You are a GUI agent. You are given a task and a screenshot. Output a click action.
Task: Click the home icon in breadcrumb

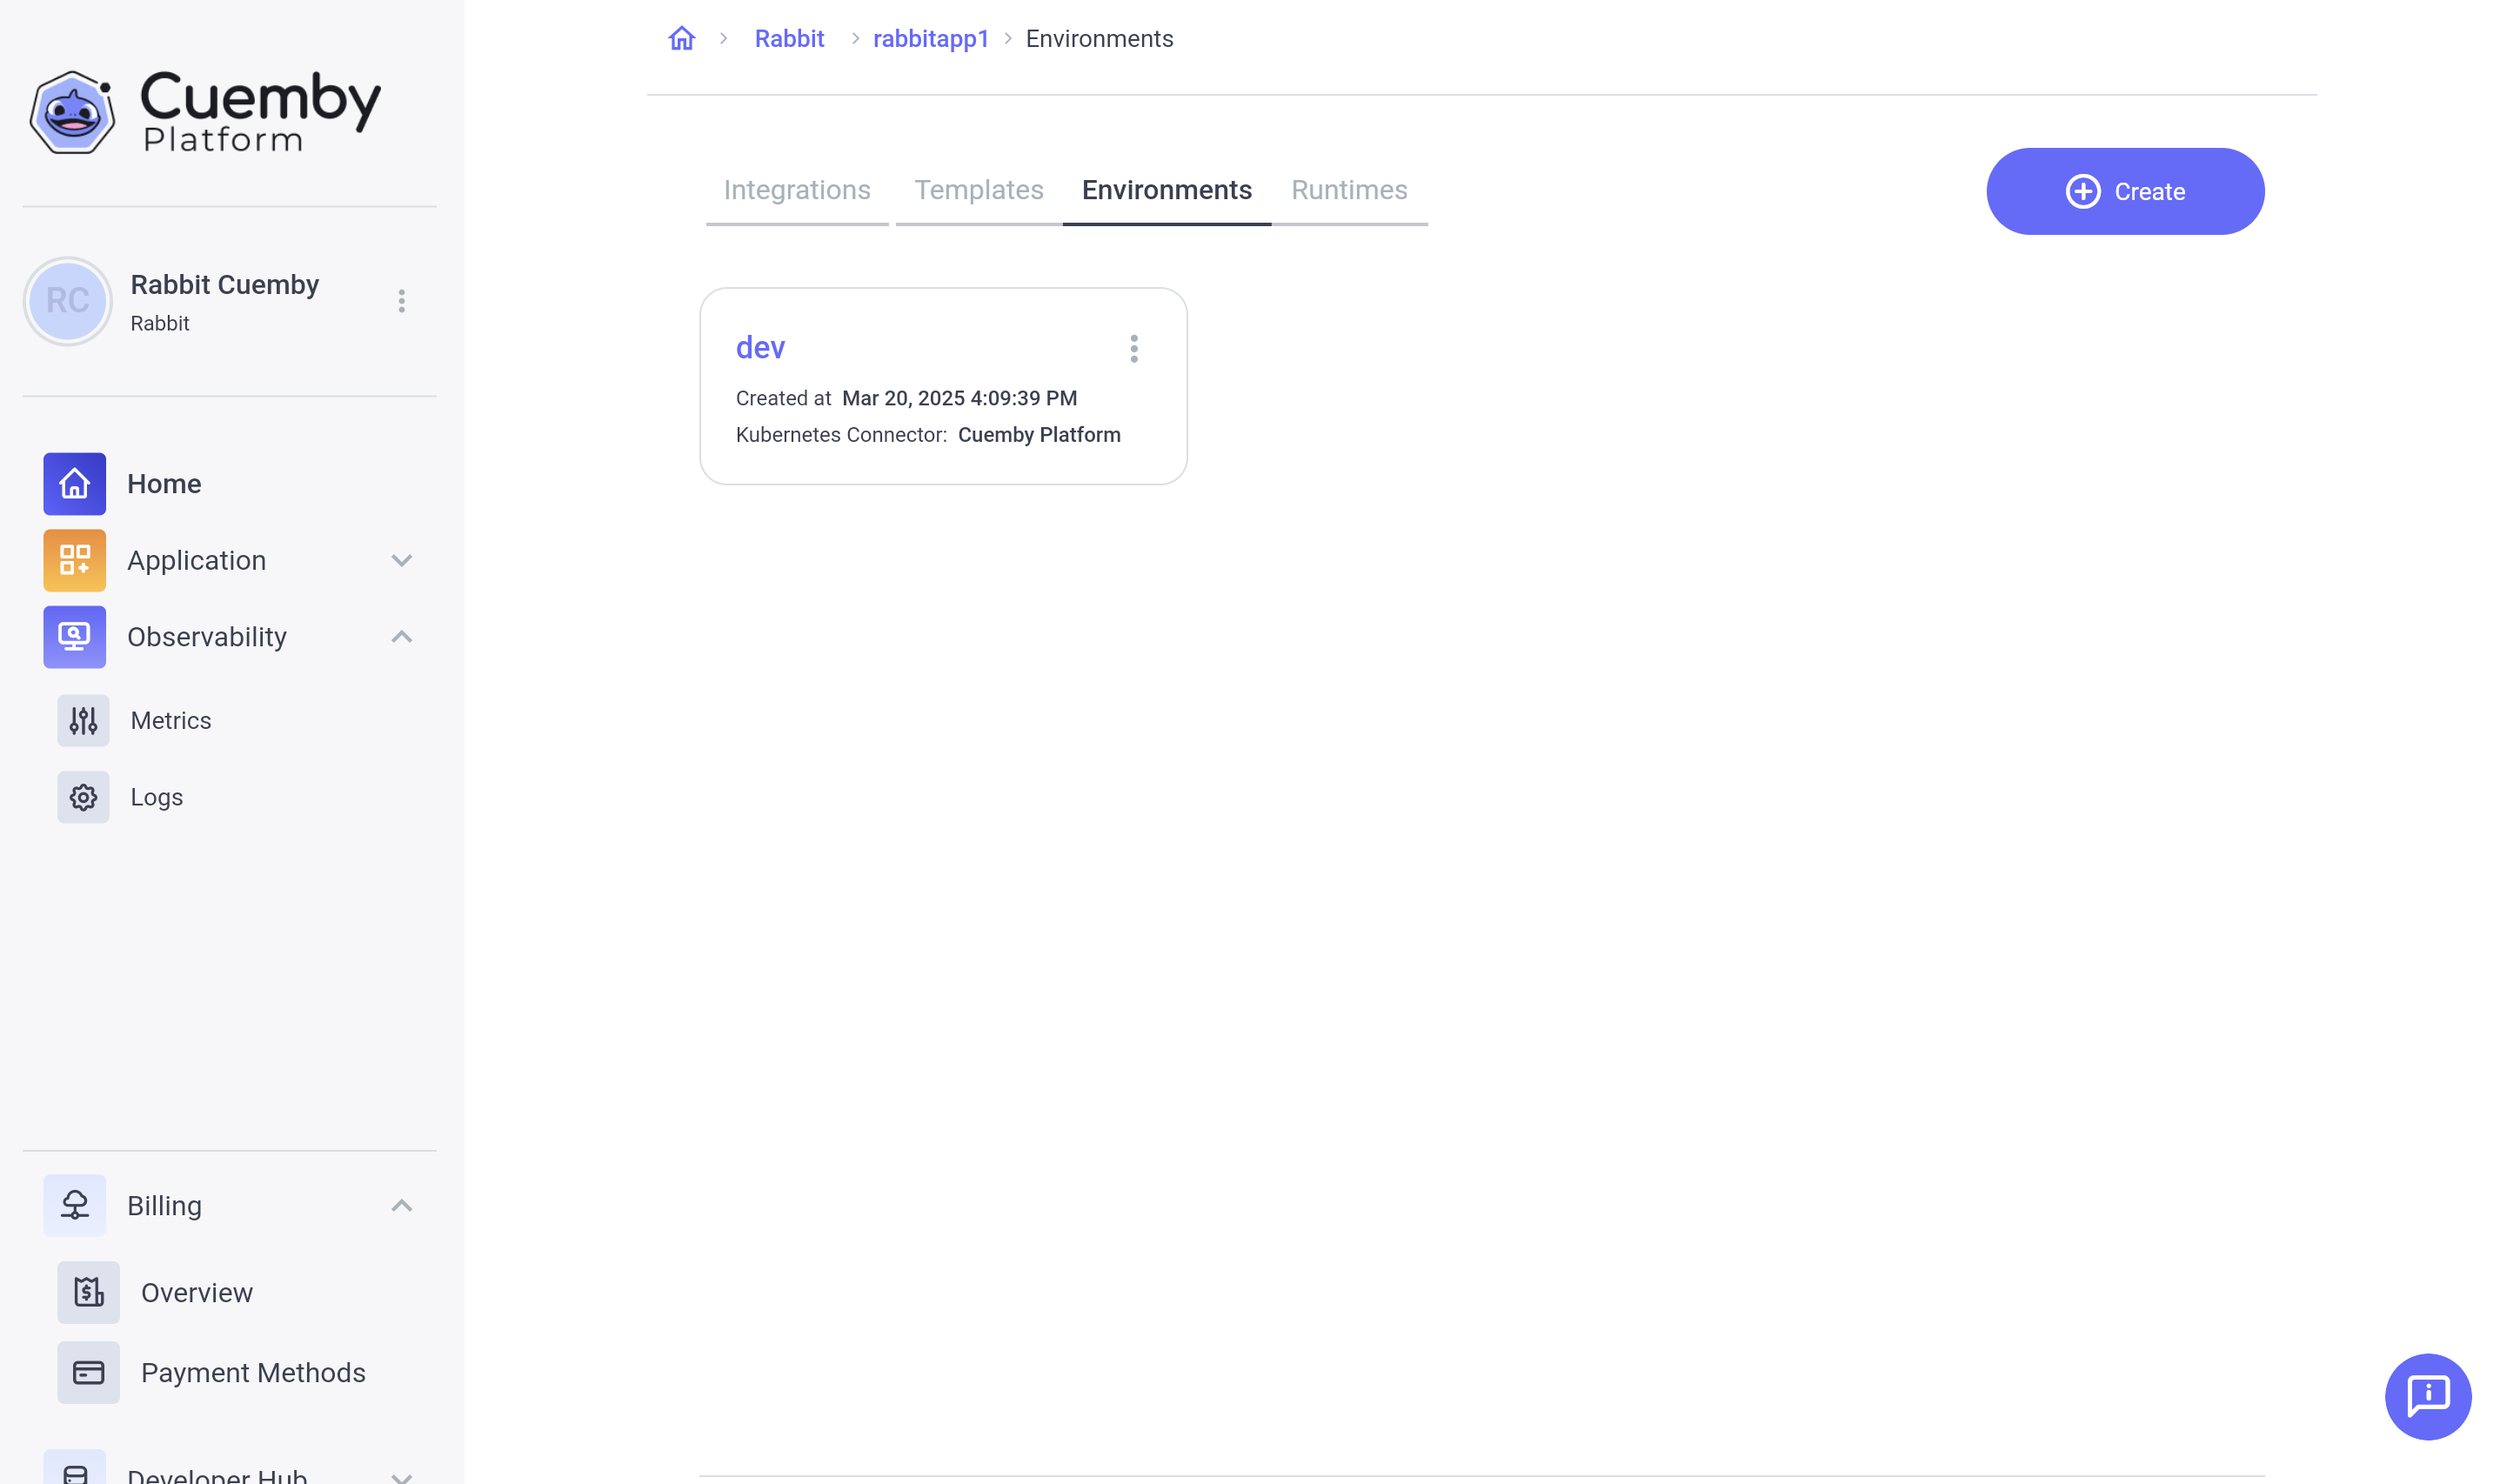(x=681, y=39)
